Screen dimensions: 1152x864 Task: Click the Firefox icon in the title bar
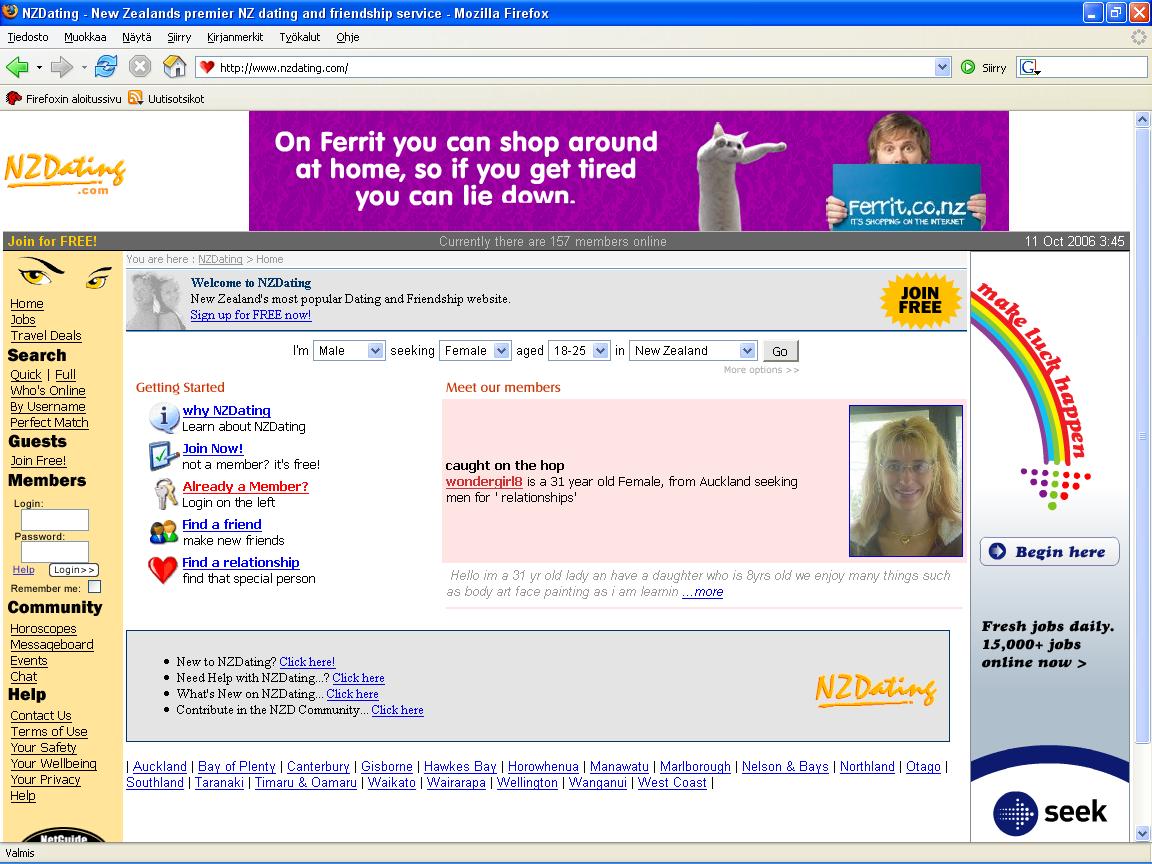10,12
